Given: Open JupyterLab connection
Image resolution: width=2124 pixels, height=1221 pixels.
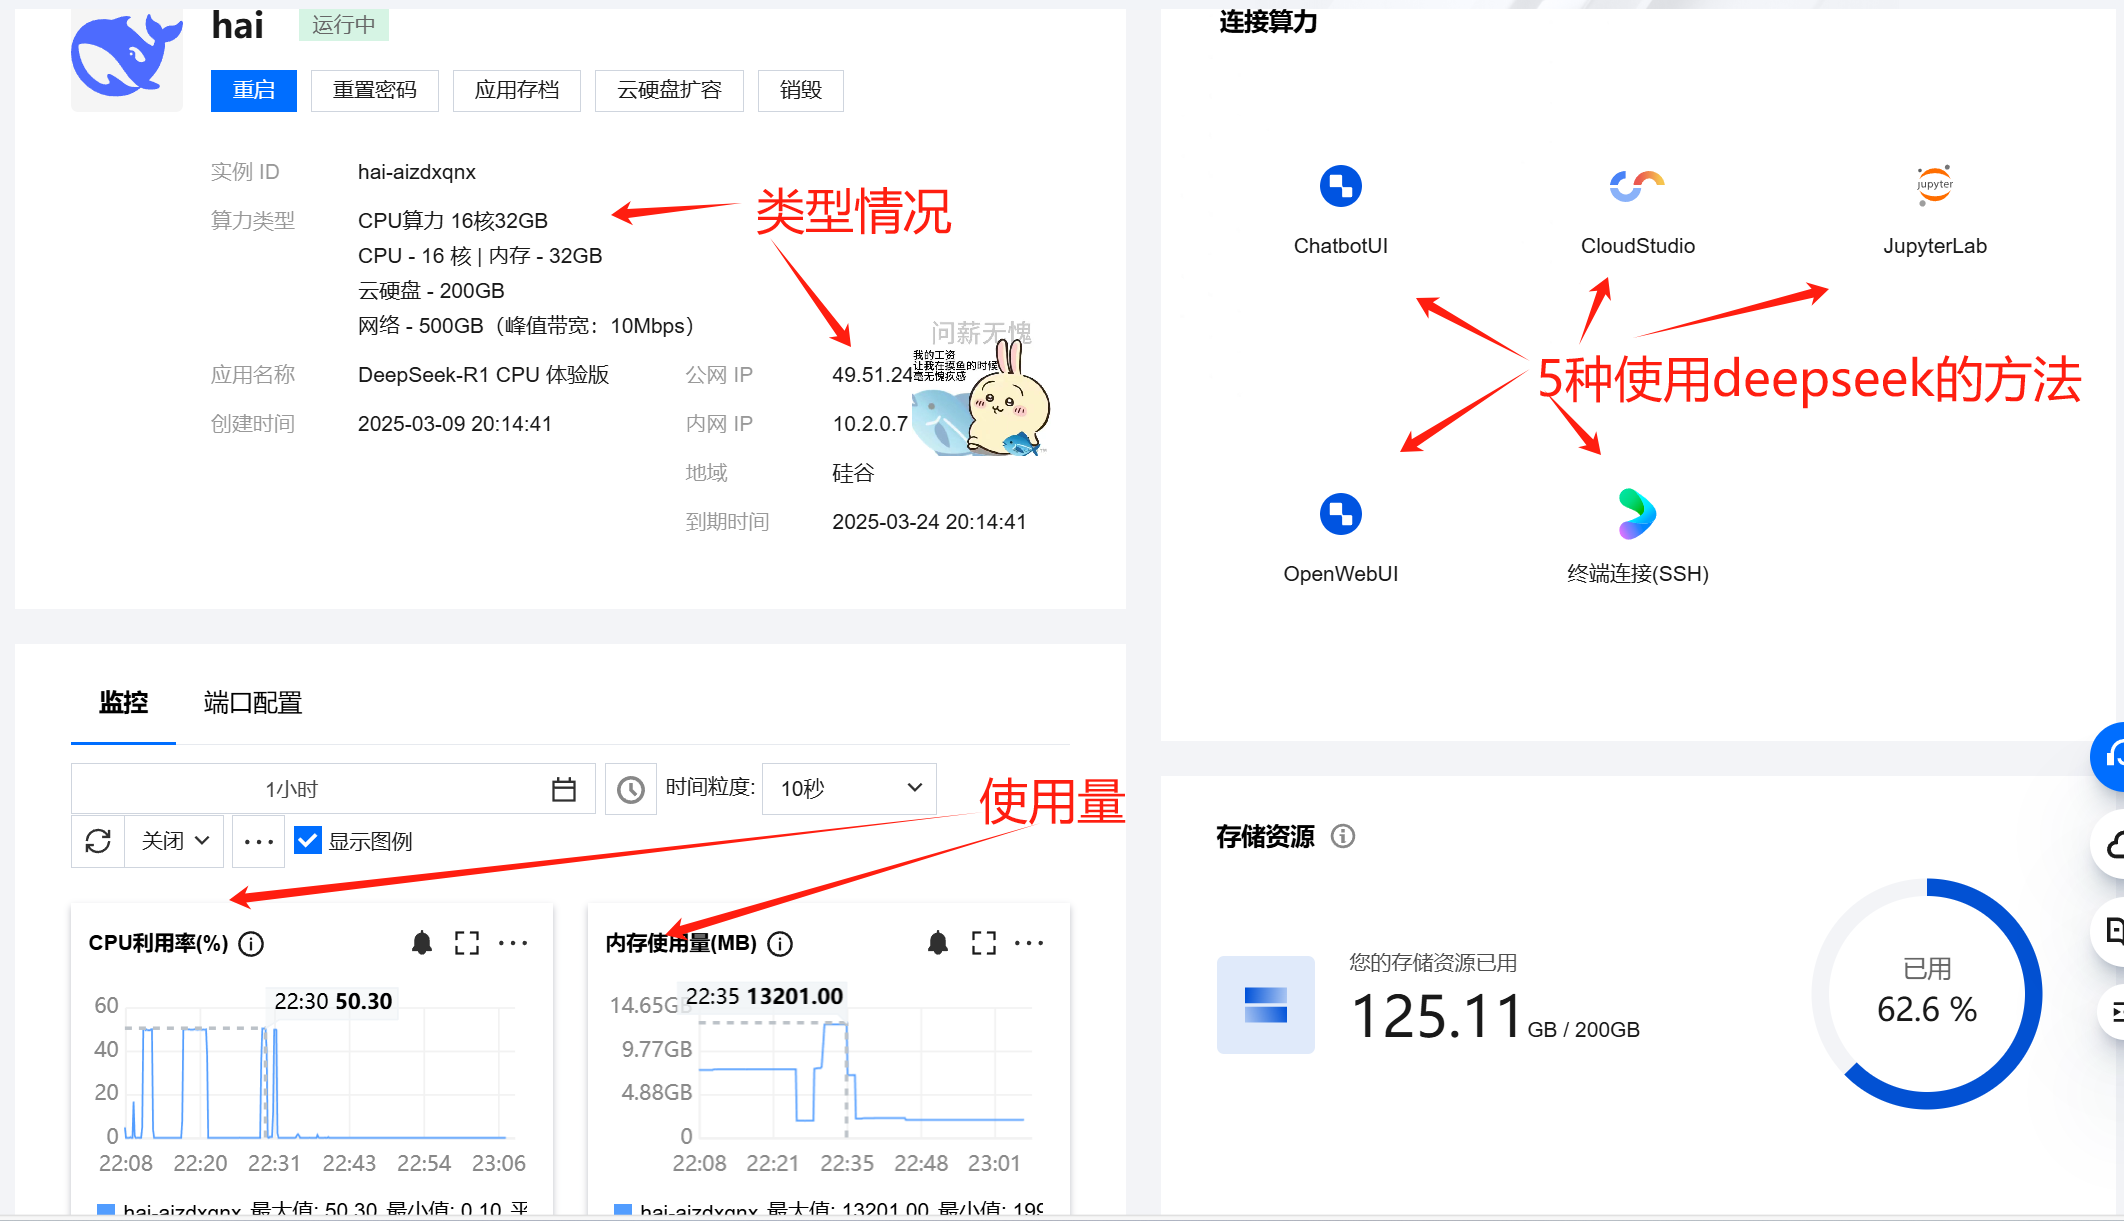Looking at the screenshot, I should point(1934,186).
